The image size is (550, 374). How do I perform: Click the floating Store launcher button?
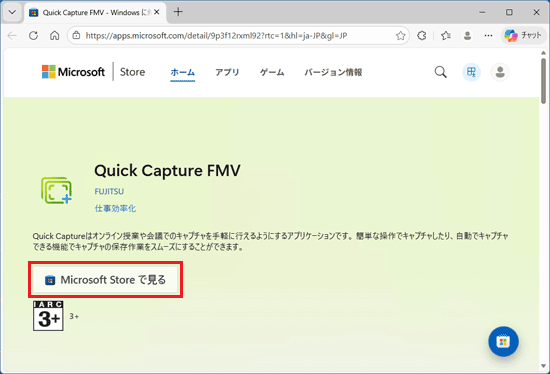pyautogui.click(x=503, y=341)
